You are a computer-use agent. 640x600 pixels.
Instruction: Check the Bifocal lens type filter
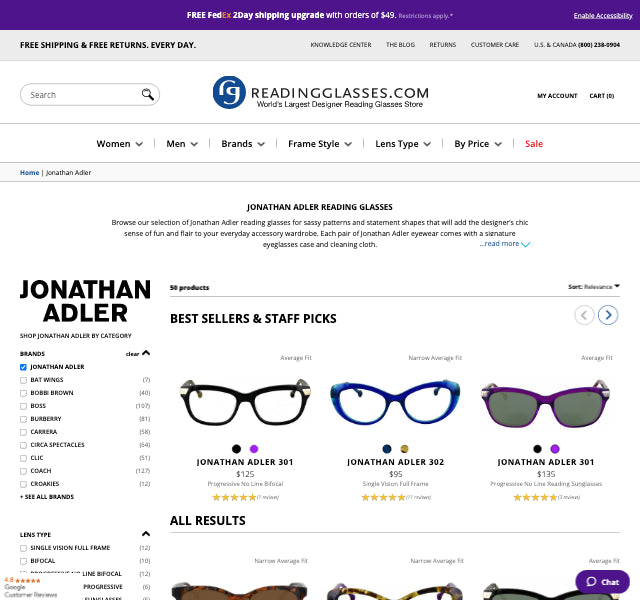coord(23,561)
